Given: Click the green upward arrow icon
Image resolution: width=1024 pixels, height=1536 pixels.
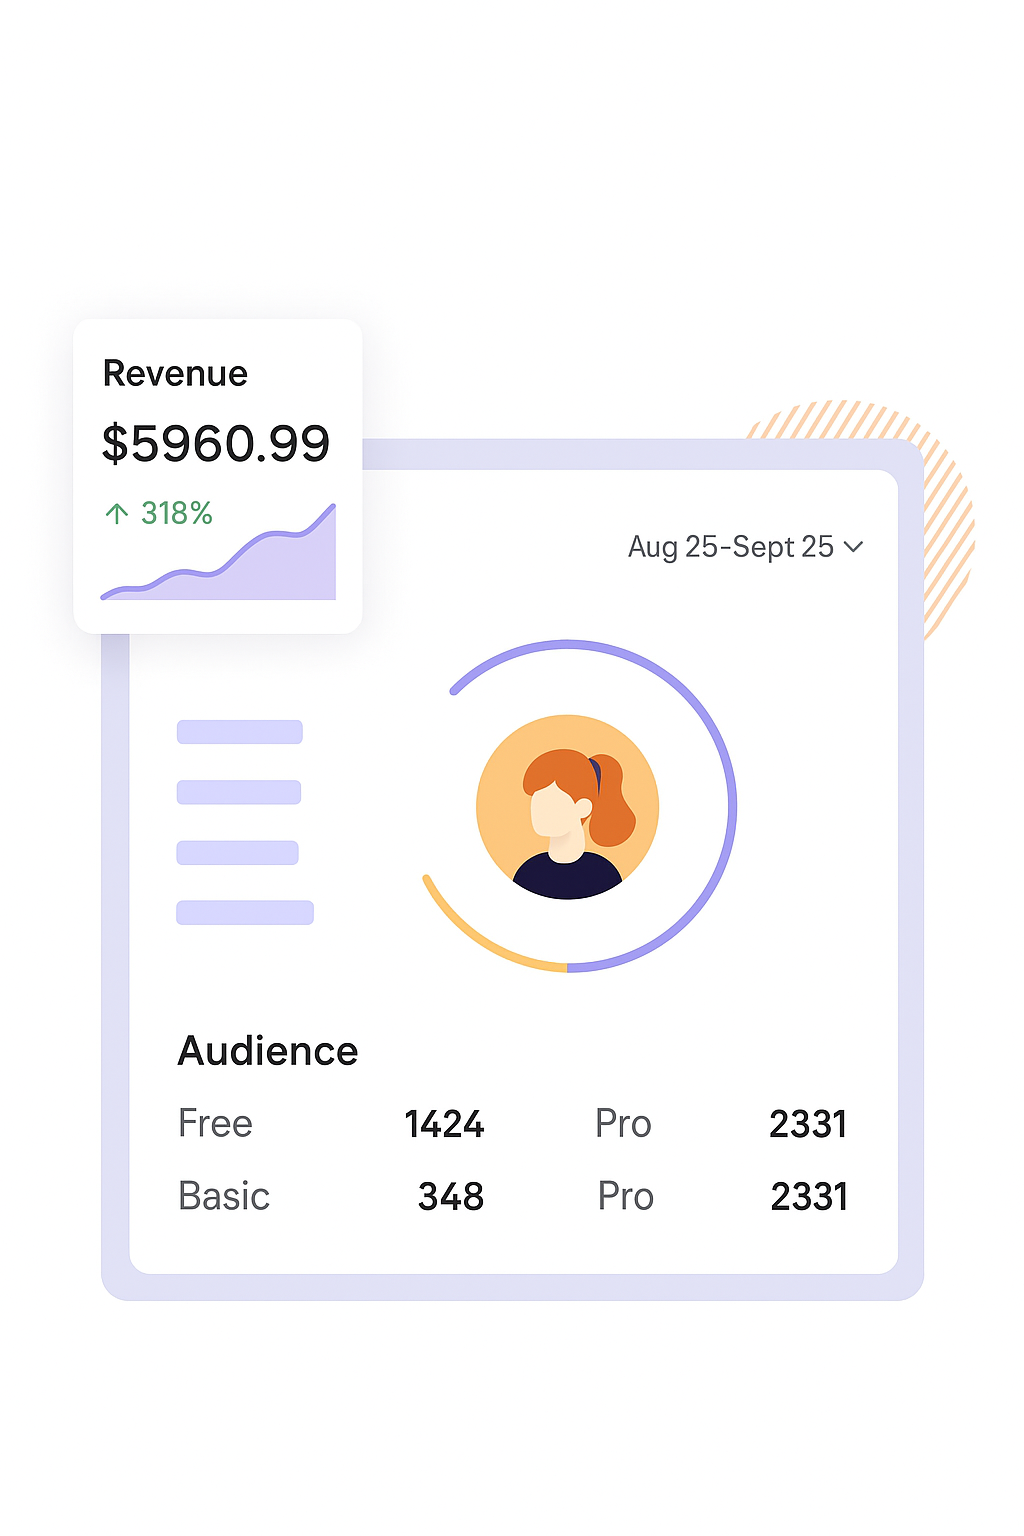Looking at the screenshot, I should click(117, 514).
